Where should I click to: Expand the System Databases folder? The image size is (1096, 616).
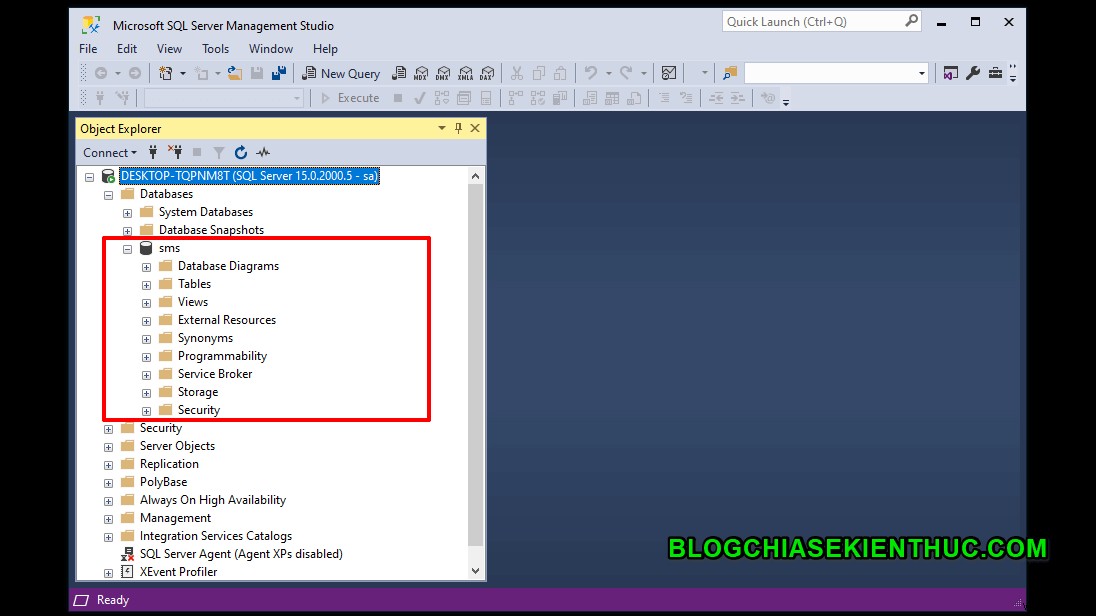tap(127, 213)
